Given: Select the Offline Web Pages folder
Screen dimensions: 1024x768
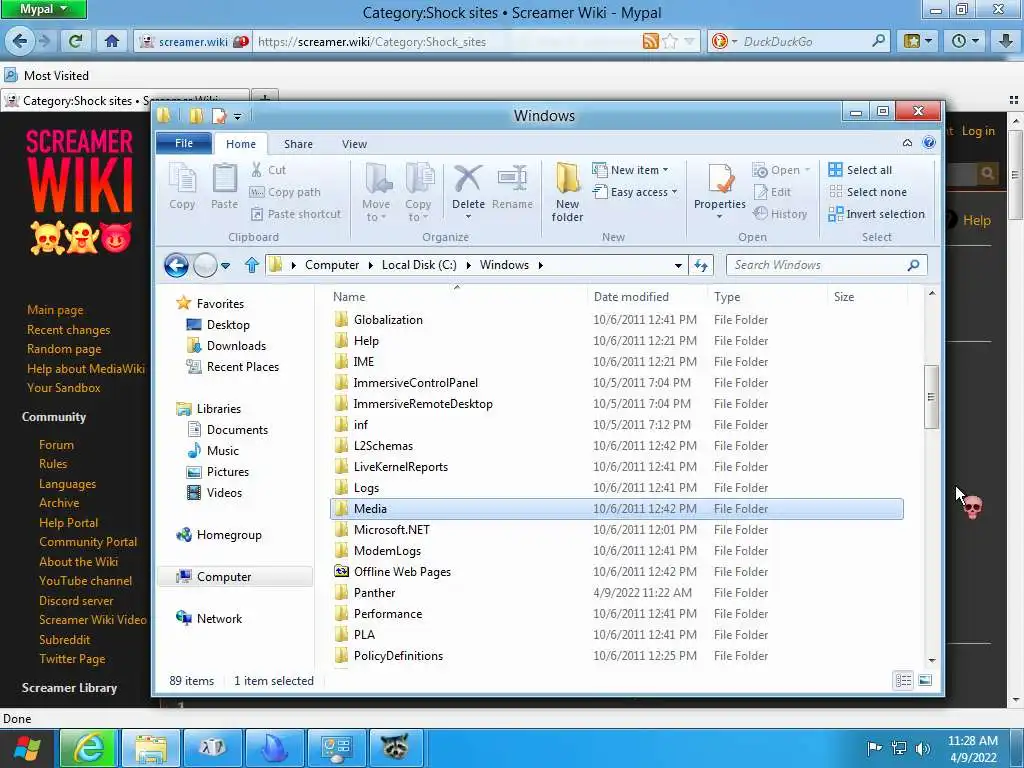Looking at the screenshot, I should 616,572.
